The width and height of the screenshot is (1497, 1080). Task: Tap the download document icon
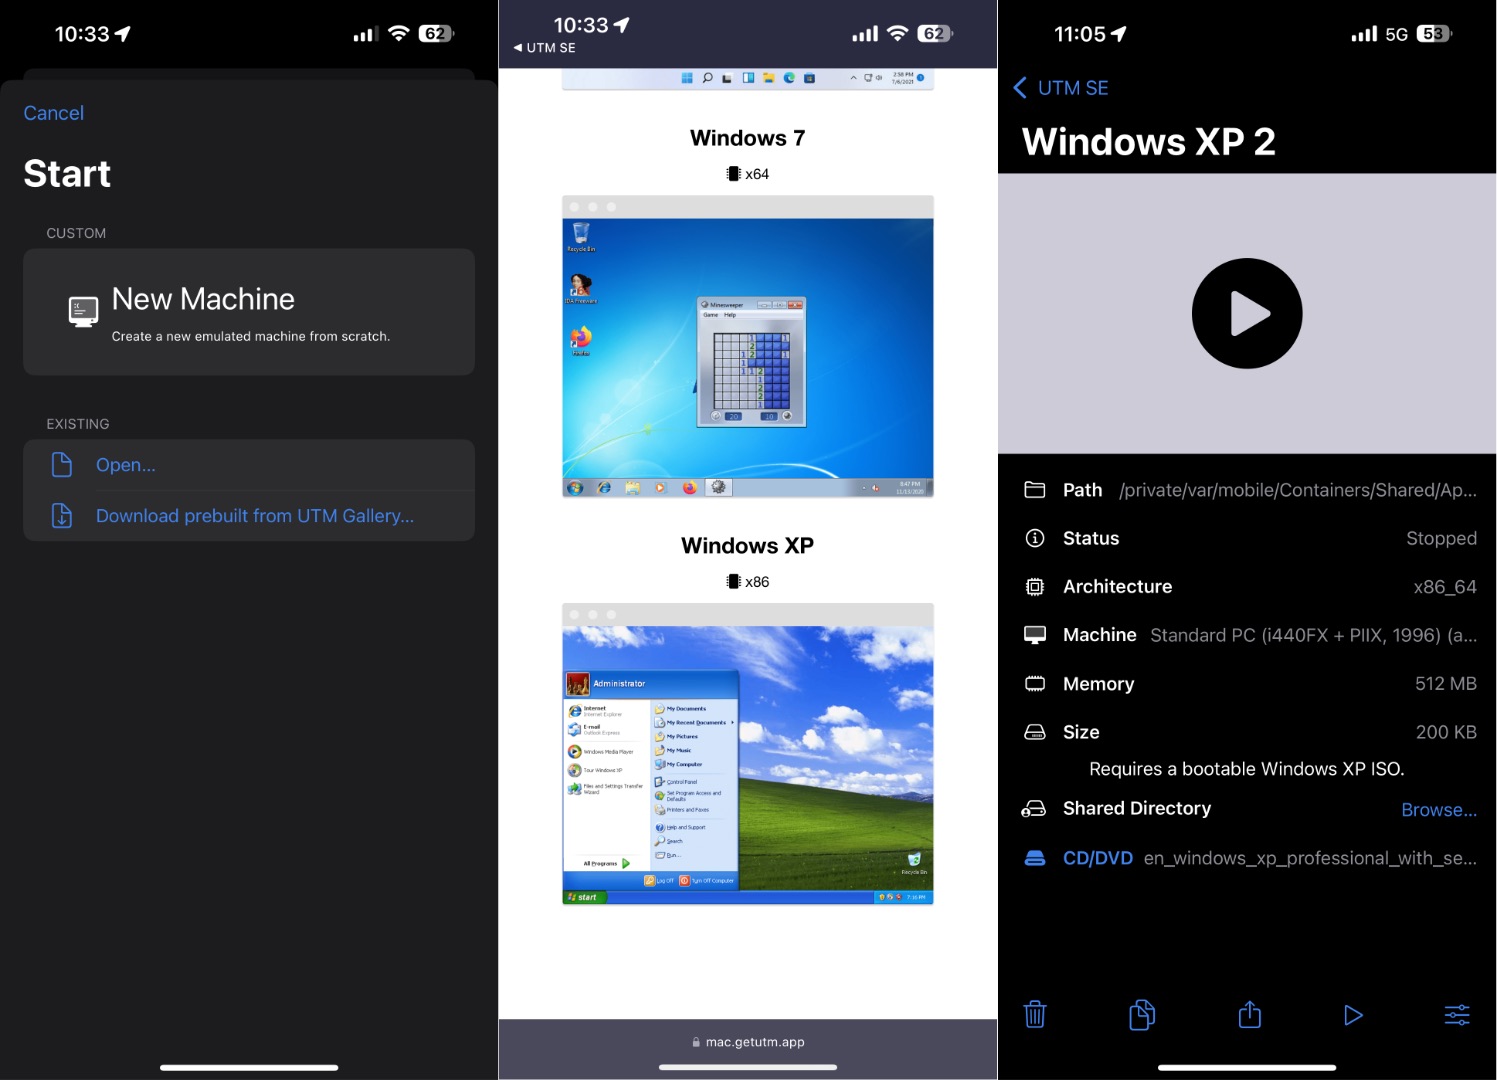(62, 516)
